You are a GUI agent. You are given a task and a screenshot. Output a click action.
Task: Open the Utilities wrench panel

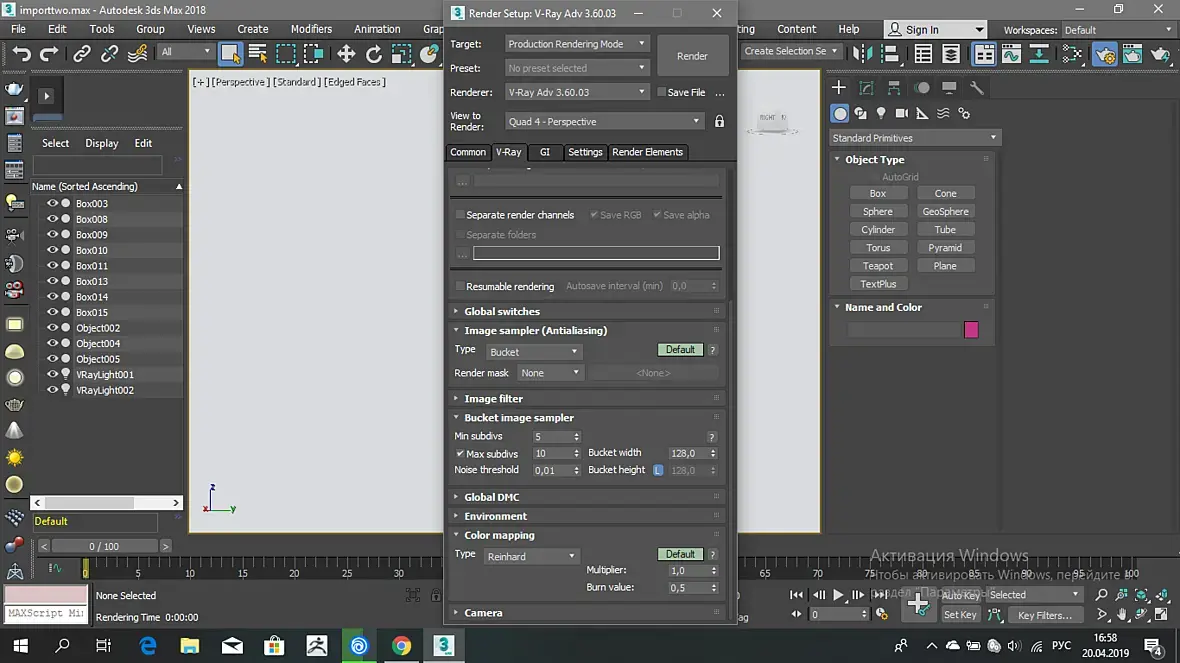[x=977, y=88]
